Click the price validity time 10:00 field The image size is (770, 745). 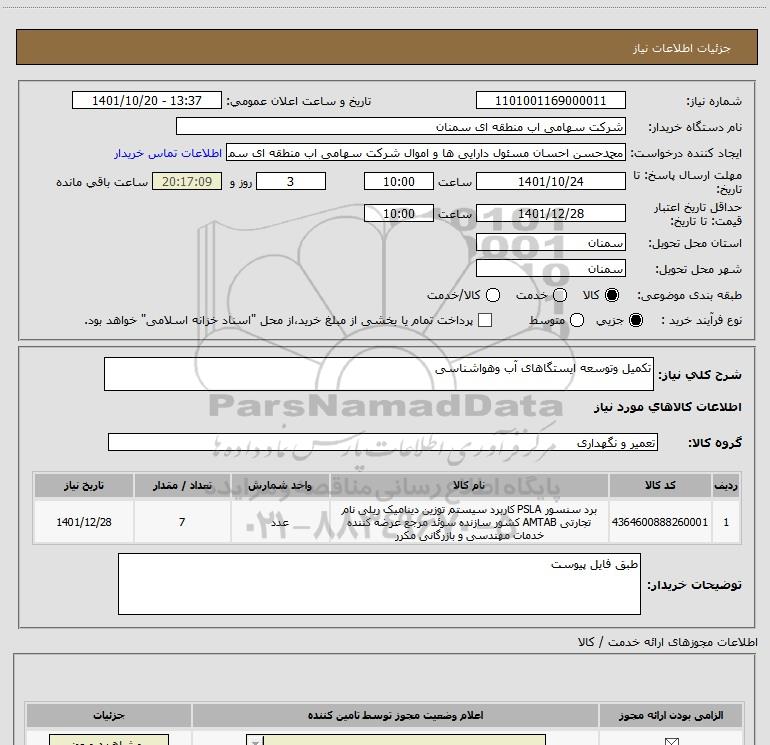tap(399, 214)
